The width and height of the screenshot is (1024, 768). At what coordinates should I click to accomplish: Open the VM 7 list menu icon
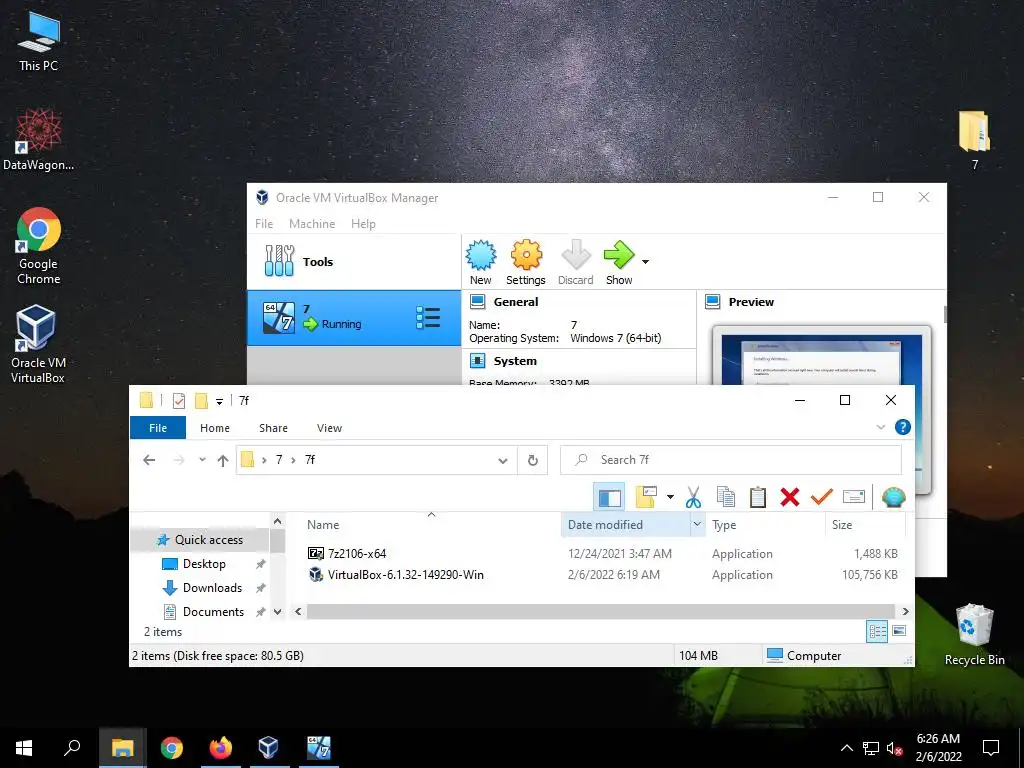(428, 318)
